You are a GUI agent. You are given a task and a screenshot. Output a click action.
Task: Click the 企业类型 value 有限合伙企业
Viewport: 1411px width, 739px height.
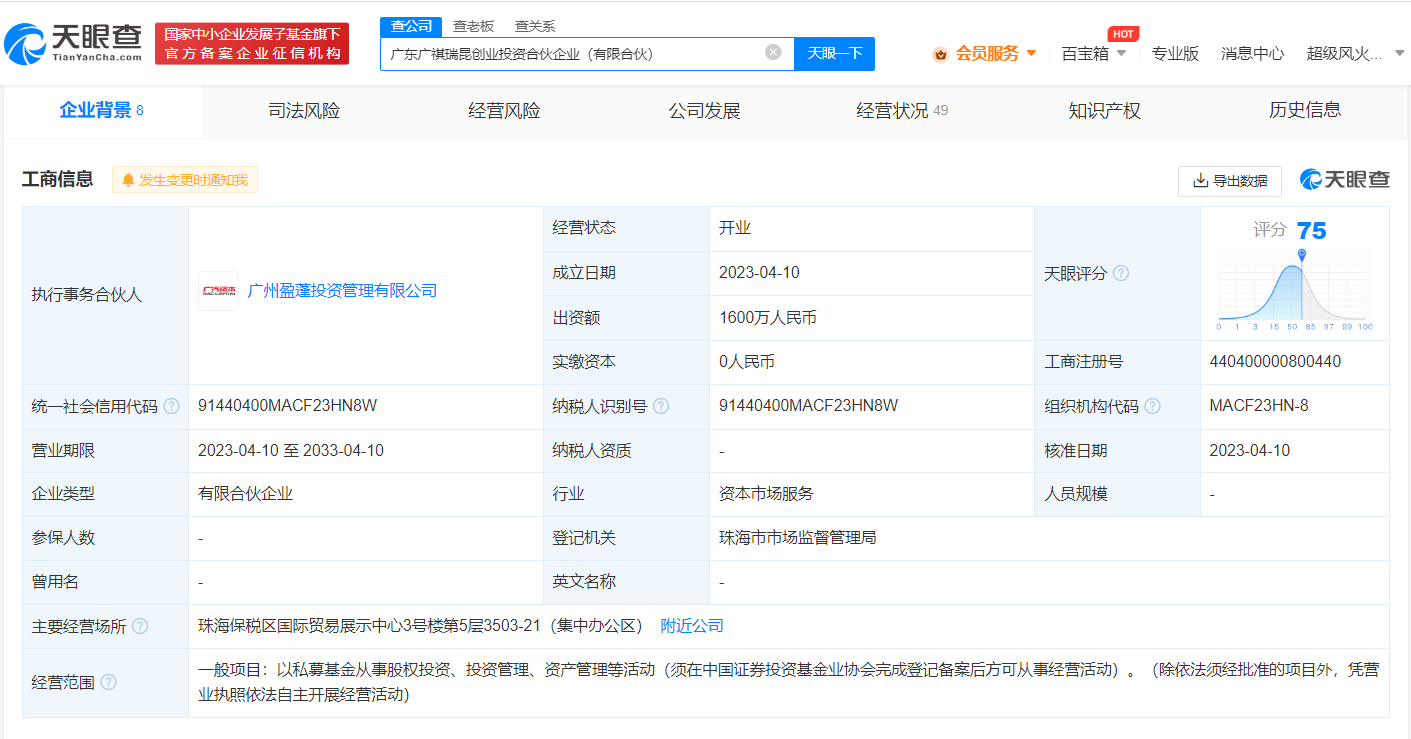[246, 494]
